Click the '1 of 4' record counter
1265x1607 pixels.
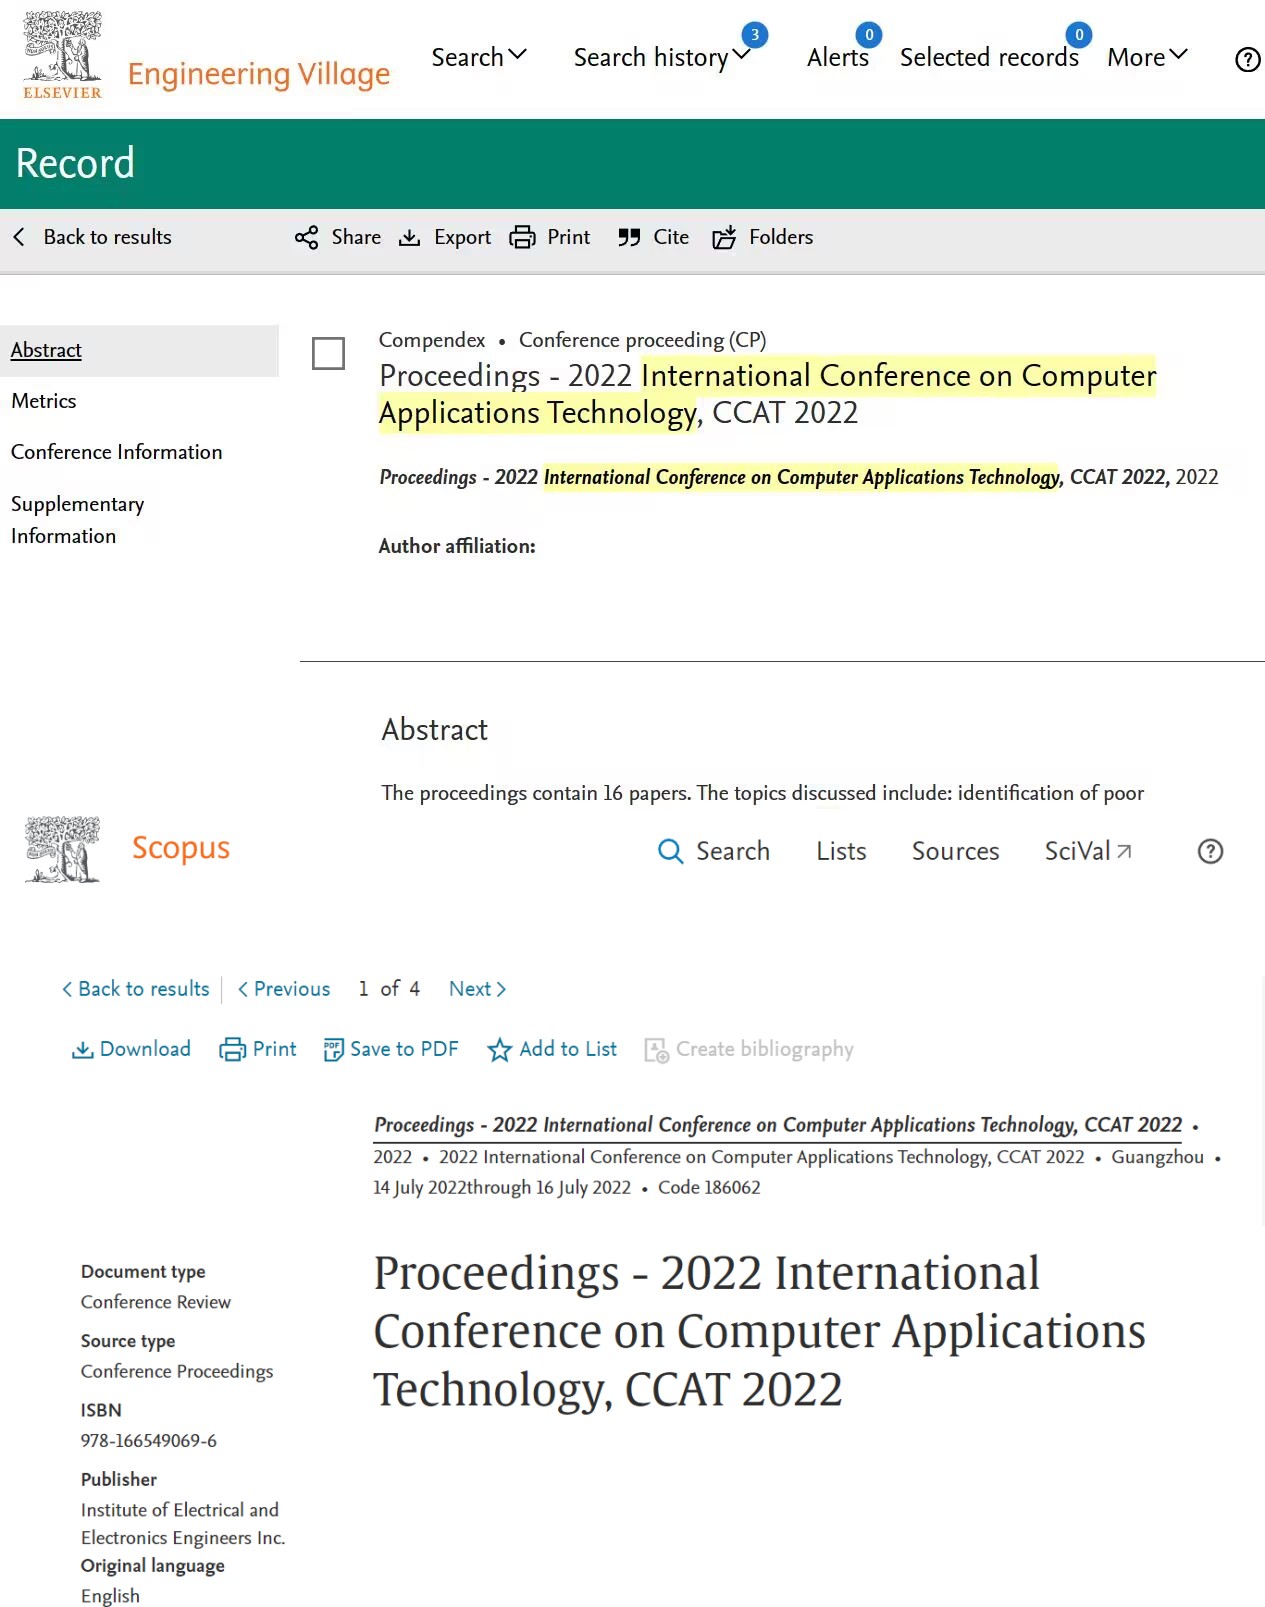click(389, 989)
